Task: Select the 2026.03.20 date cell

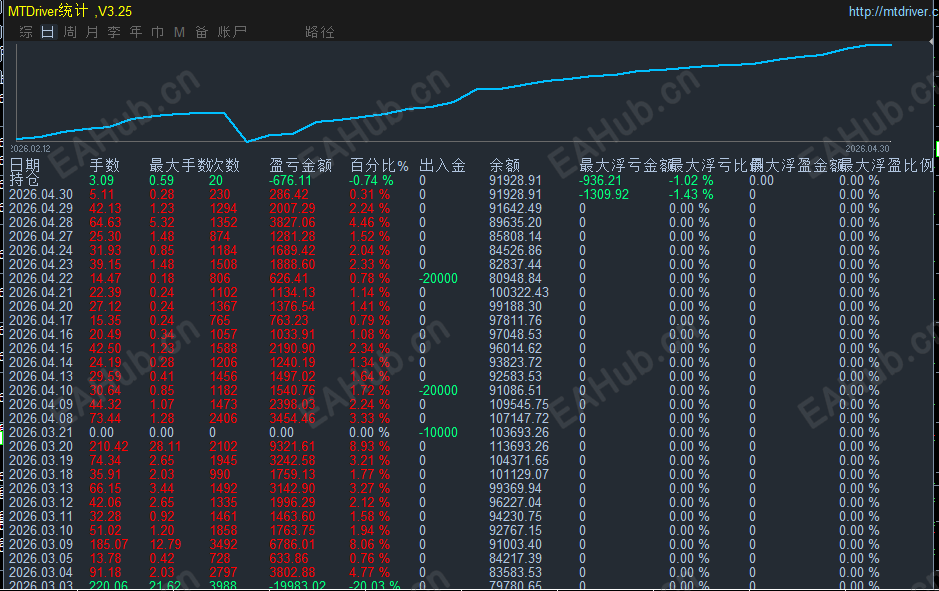Action: [41, 446]
